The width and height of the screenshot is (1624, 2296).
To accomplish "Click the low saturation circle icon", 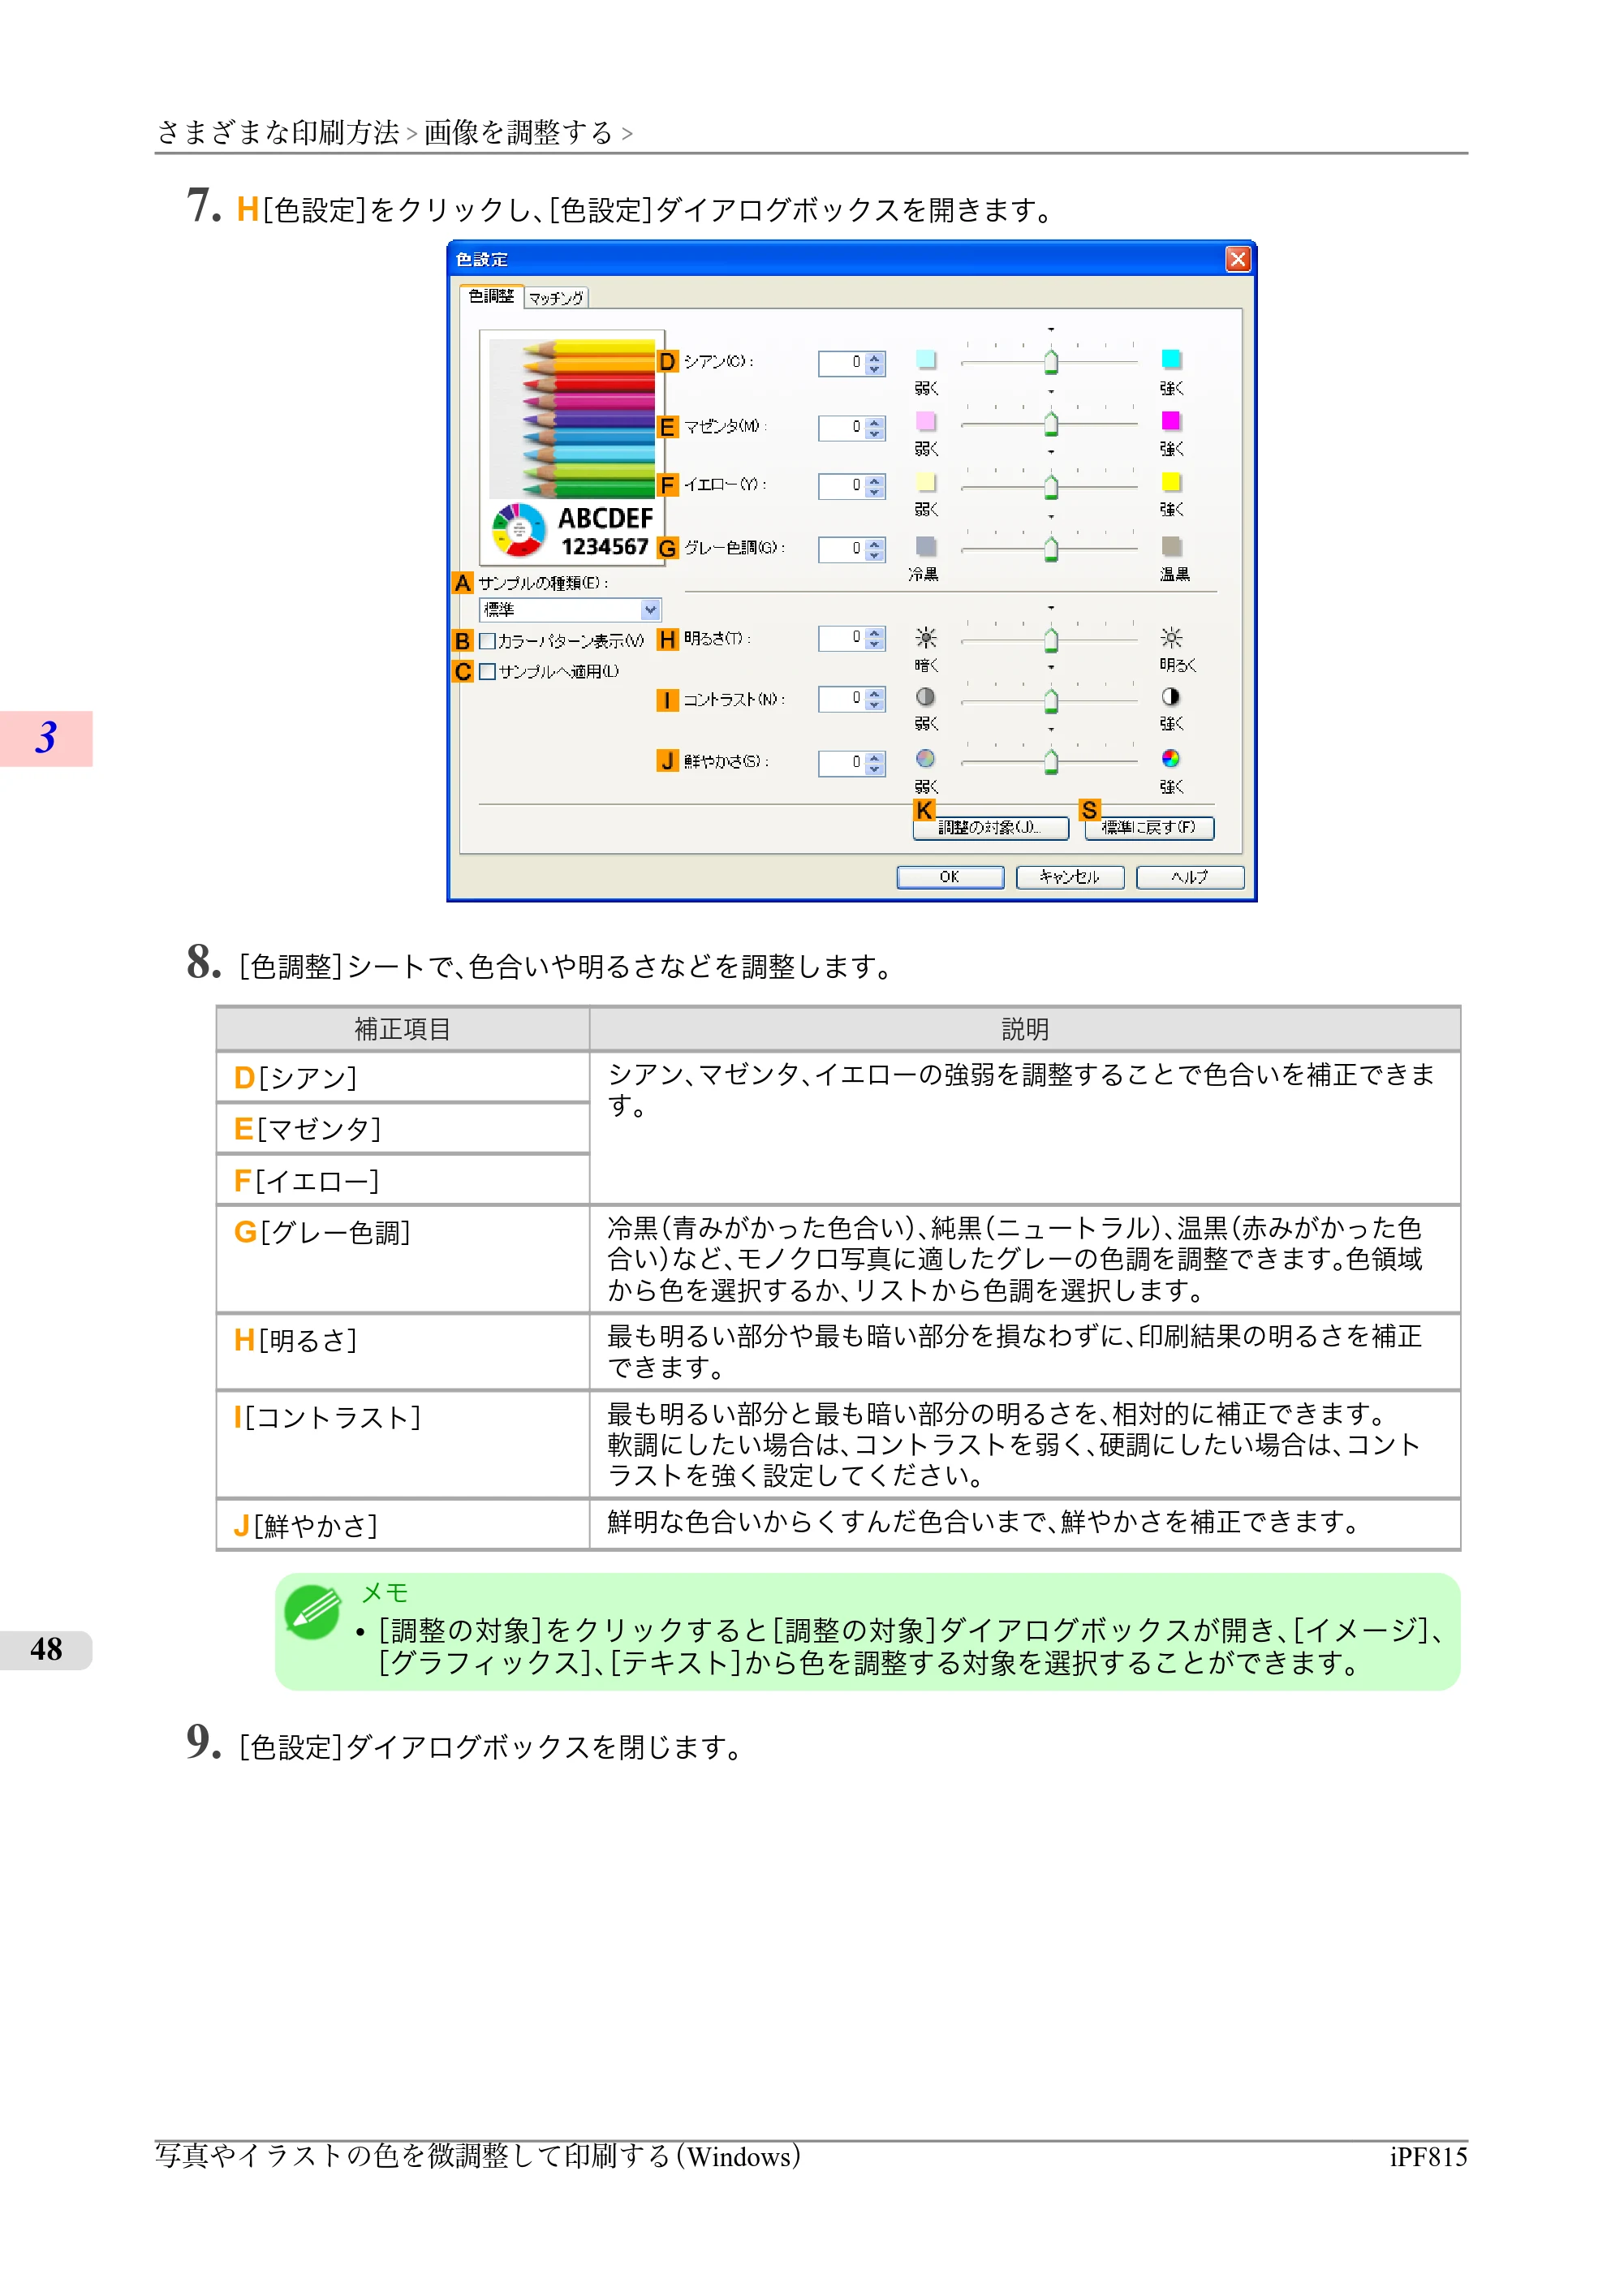I will pyautogui.click(x=926, y=758).
